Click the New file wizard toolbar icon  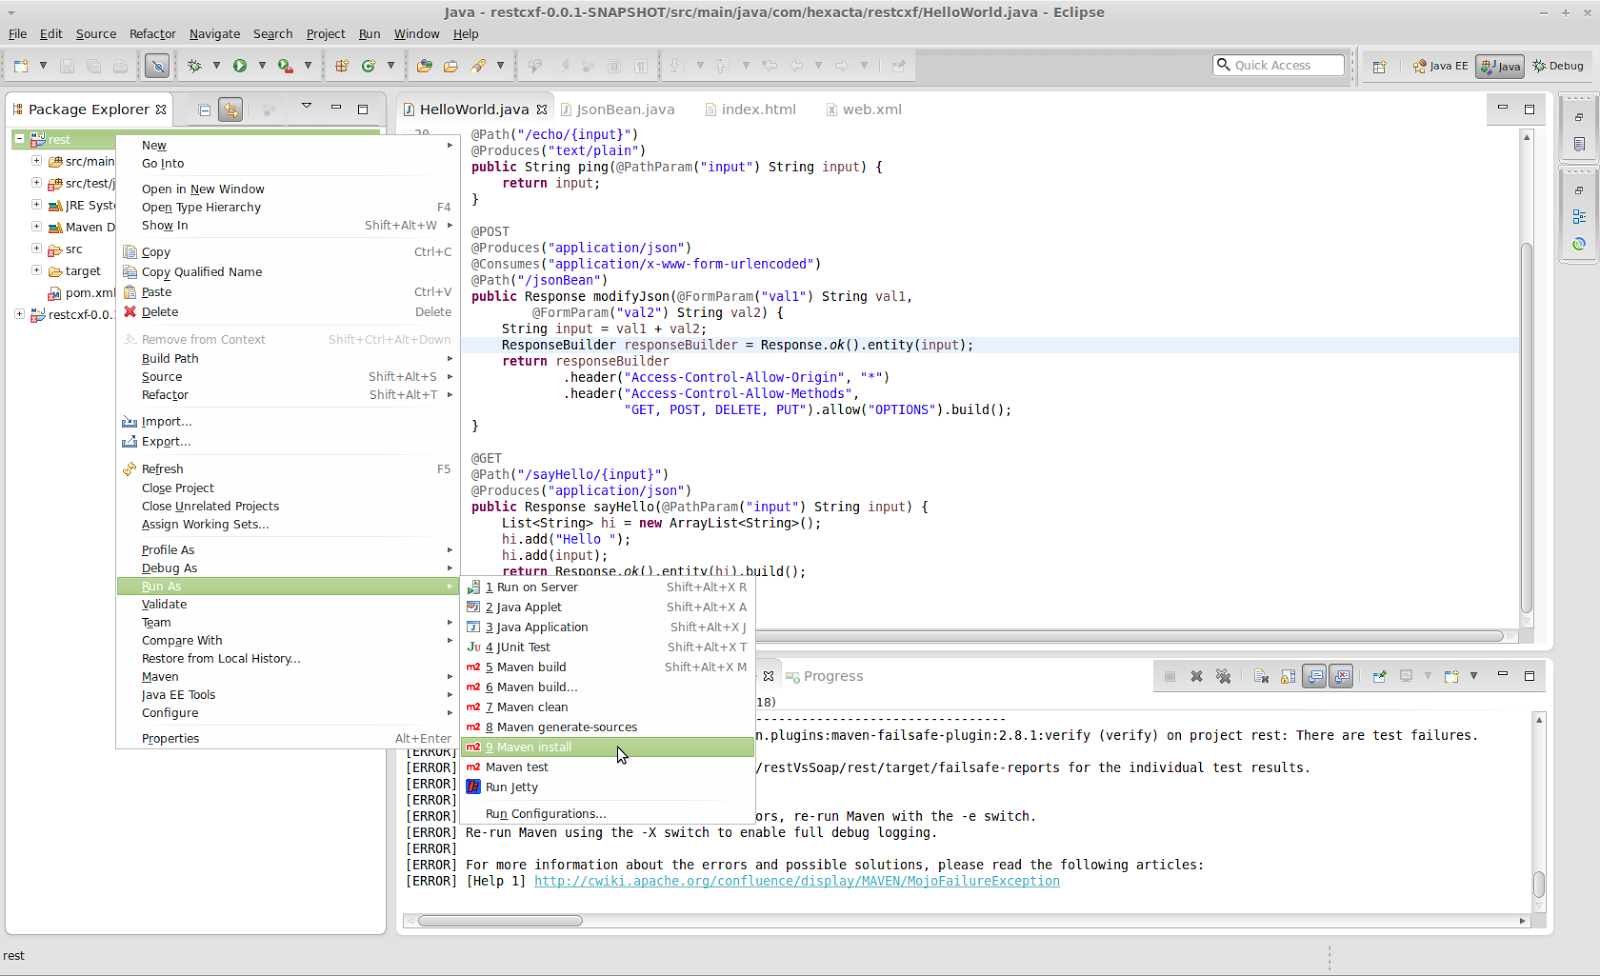[x=21, y=66]
